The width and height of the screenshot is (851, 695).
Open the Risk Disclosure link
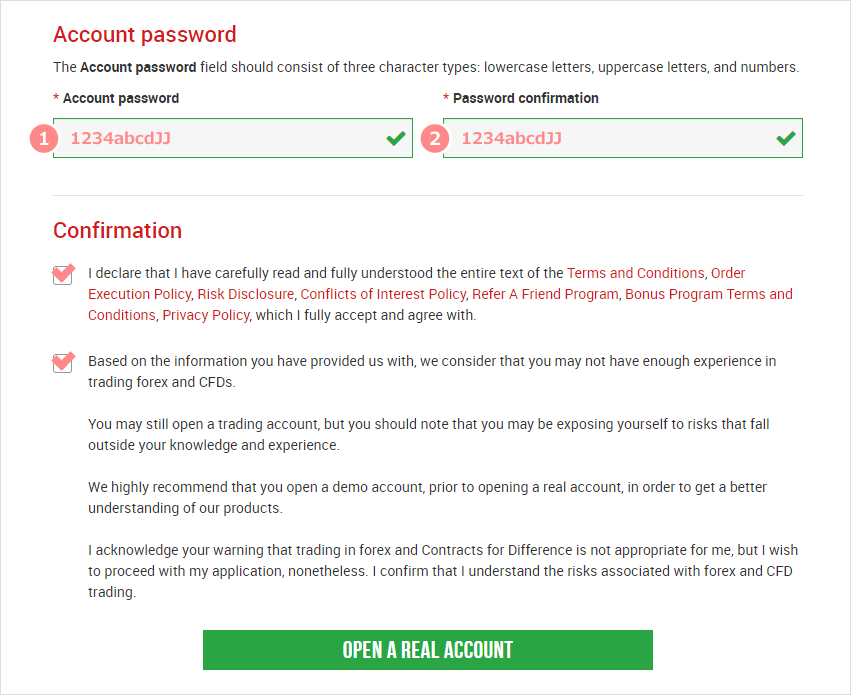tap(245, 294)
